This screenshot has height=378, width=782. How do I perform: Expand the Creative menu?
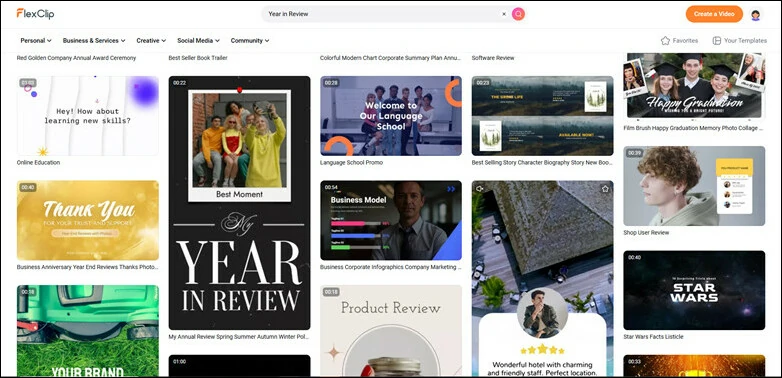click(x=151, y=40)
